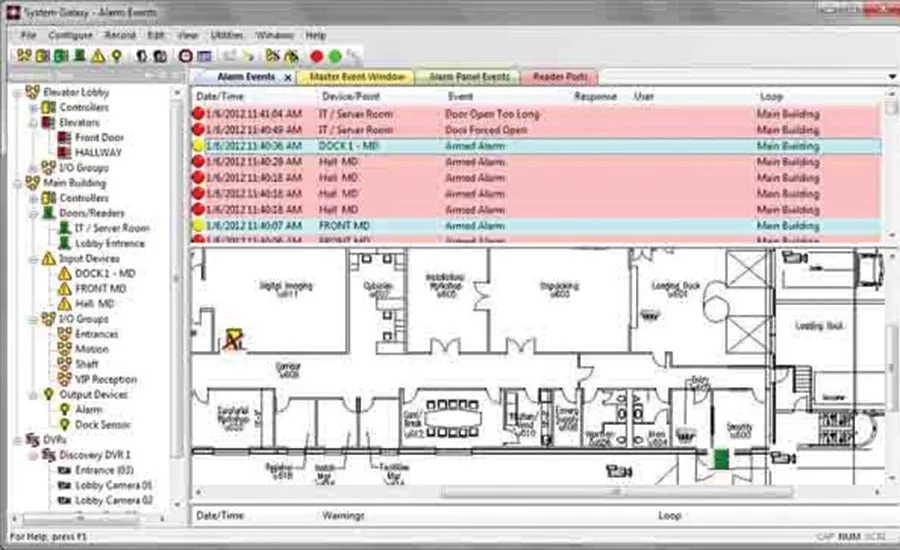Open the File menu
Screen dimensions: 900x550
(x=28, y=36)
